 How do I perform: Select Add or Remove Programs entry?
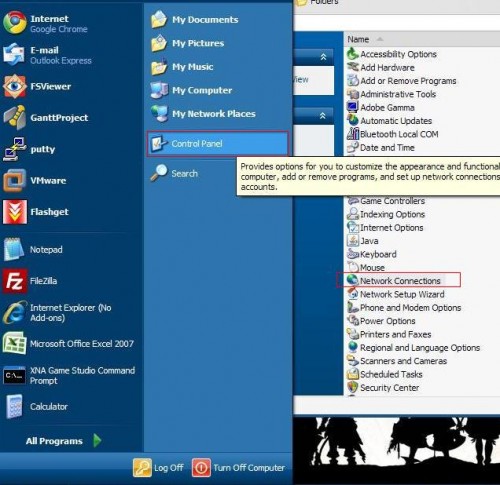402,81
